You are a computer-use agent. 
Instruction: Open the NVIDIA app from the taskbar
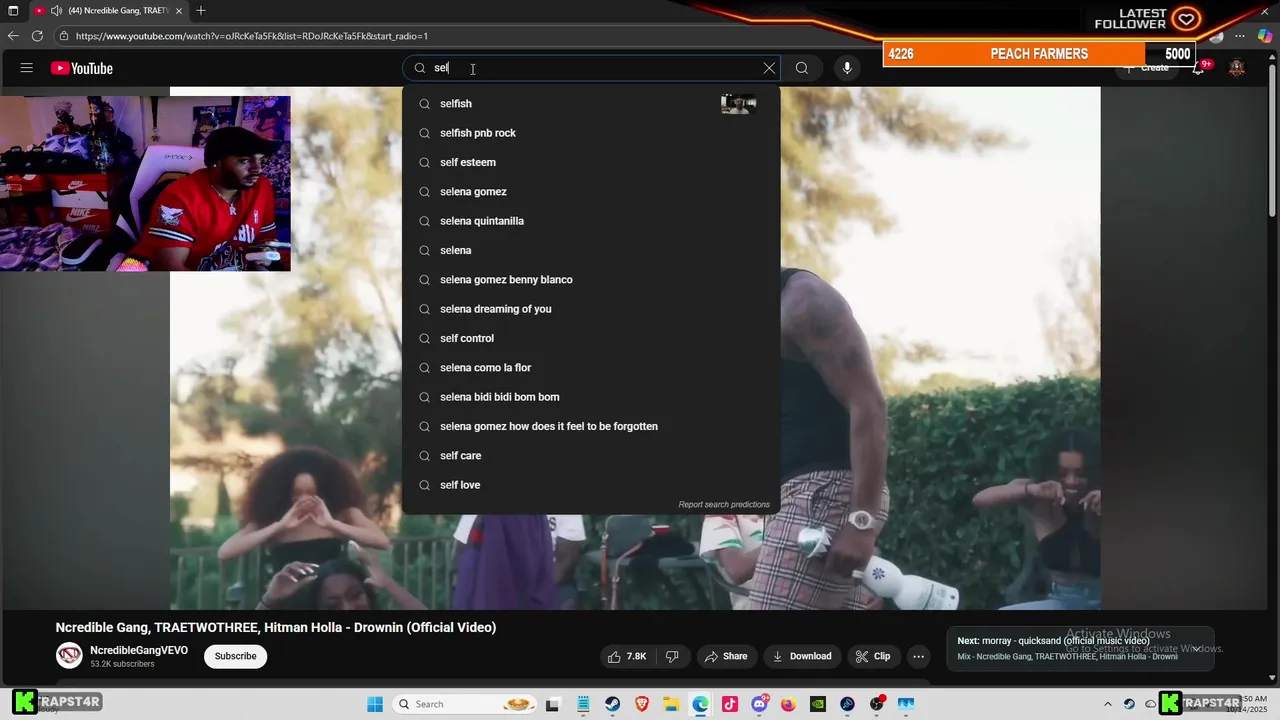(818, 704)
